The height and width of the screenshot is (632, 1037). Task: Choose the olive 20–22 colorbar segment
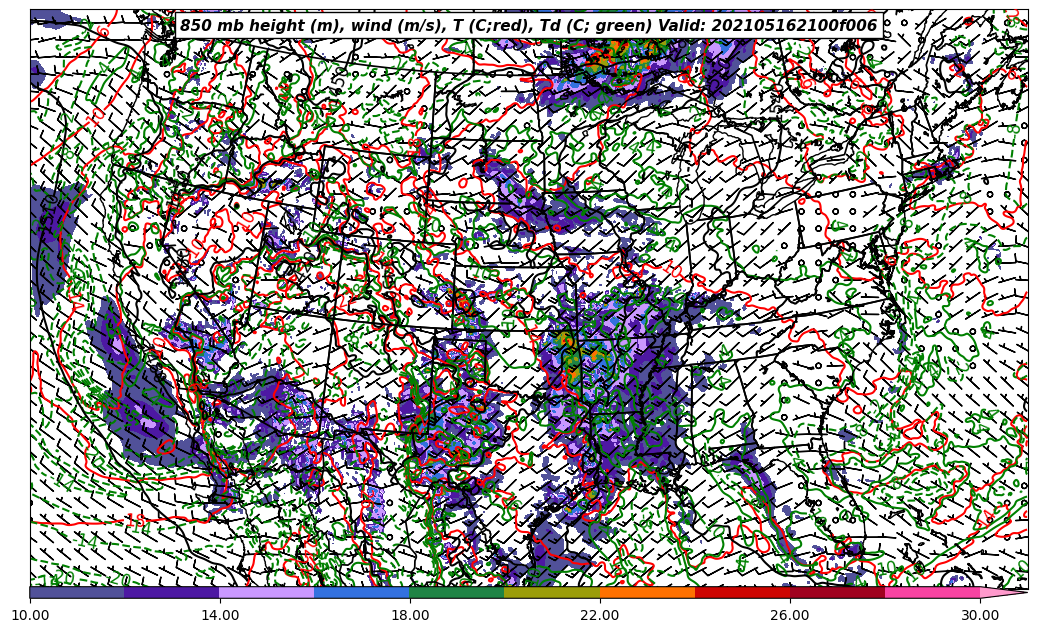tap(552, 592)
